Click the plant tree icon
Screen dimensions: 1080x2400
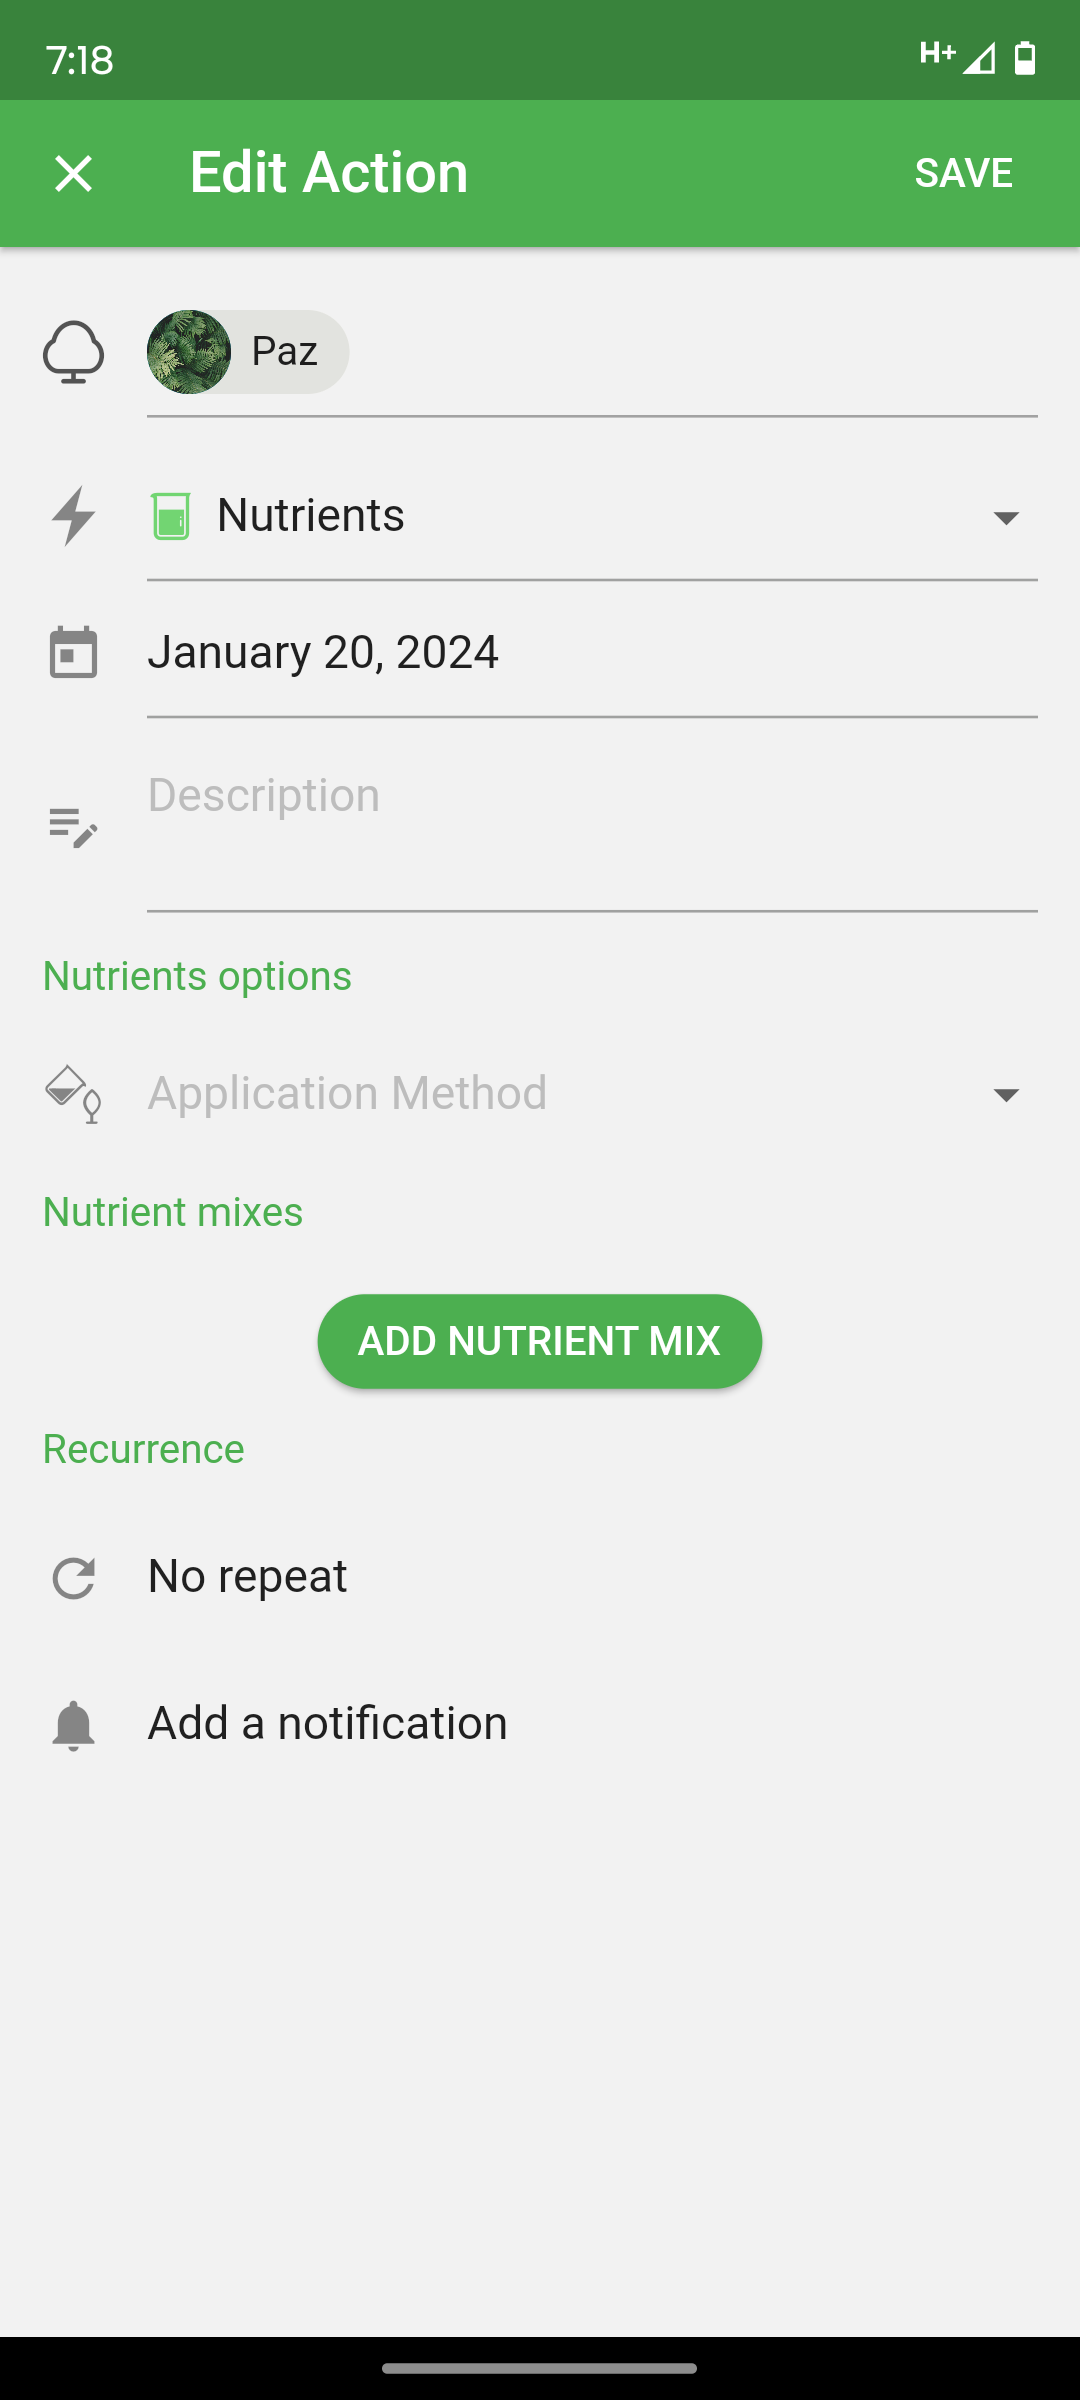[73, 352]
